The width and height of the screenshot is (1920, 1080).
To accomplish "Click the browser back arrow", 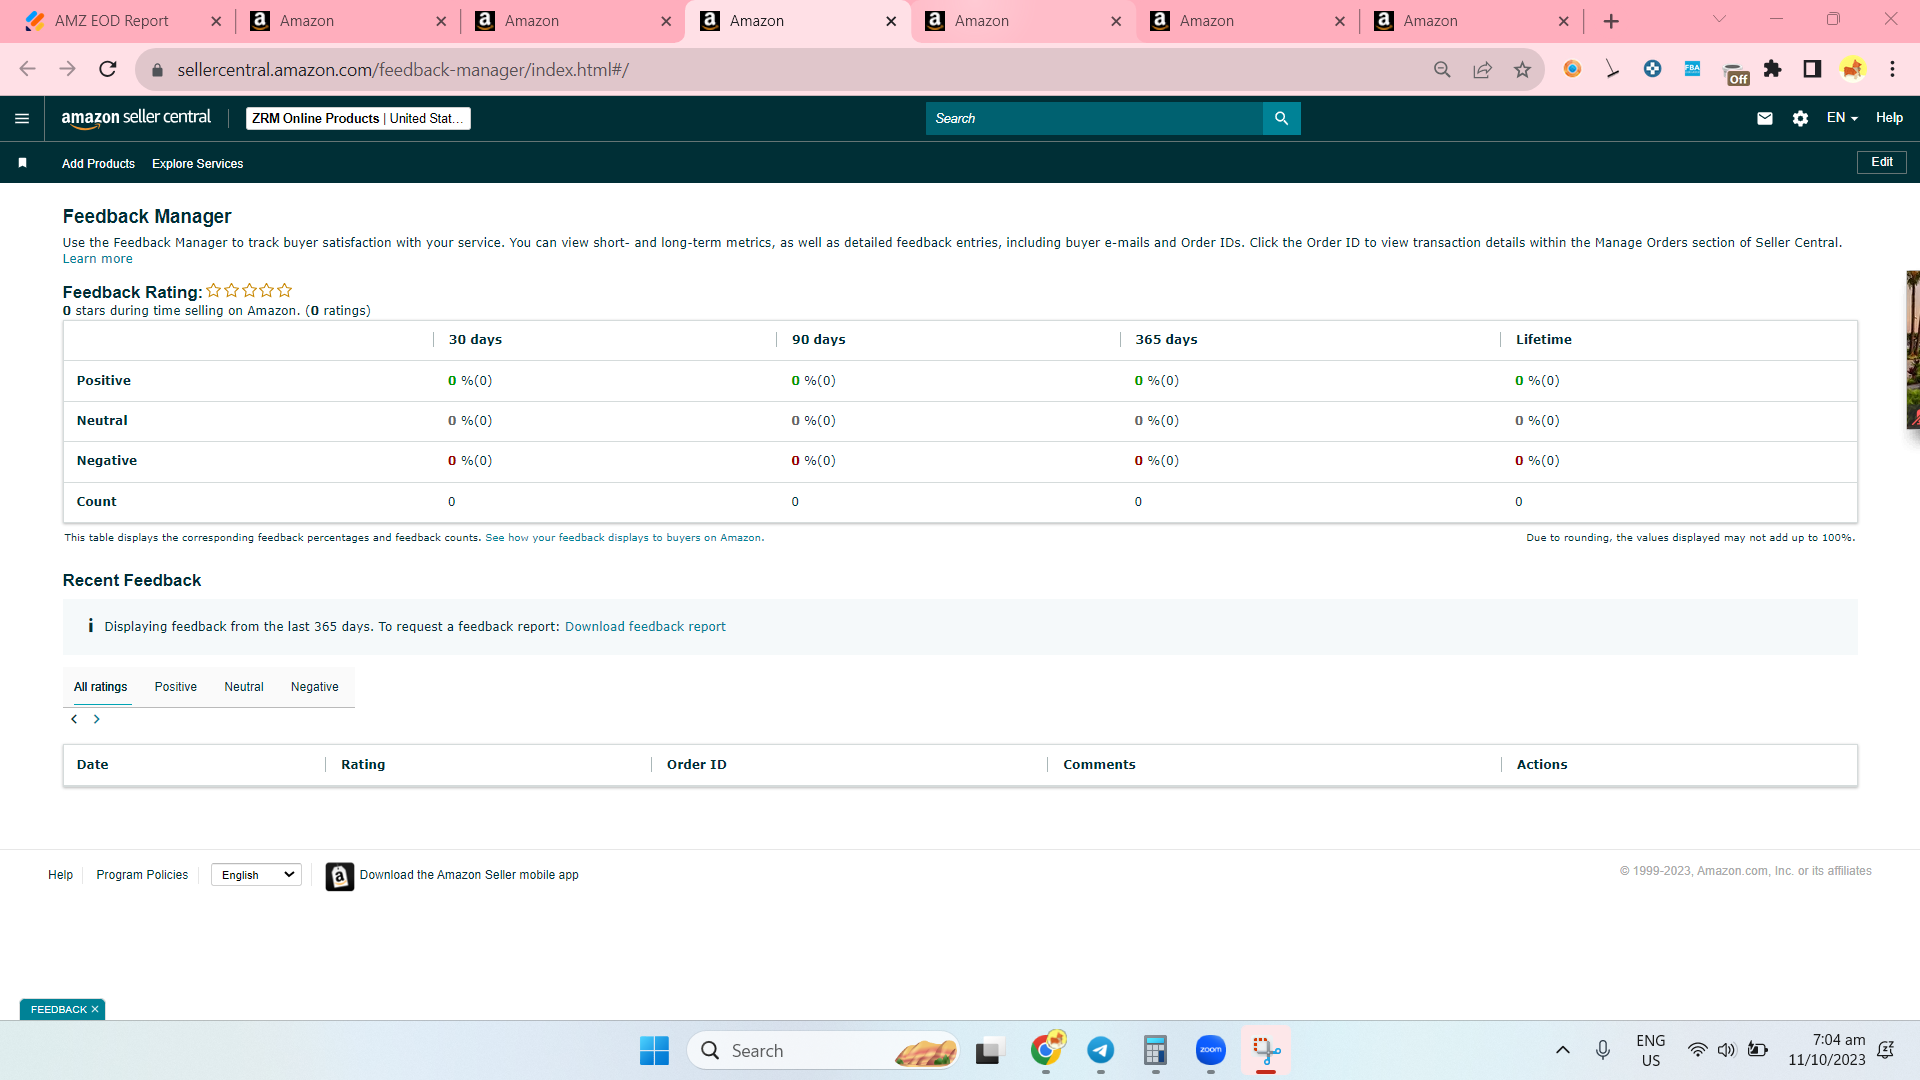I will (28, 69).
